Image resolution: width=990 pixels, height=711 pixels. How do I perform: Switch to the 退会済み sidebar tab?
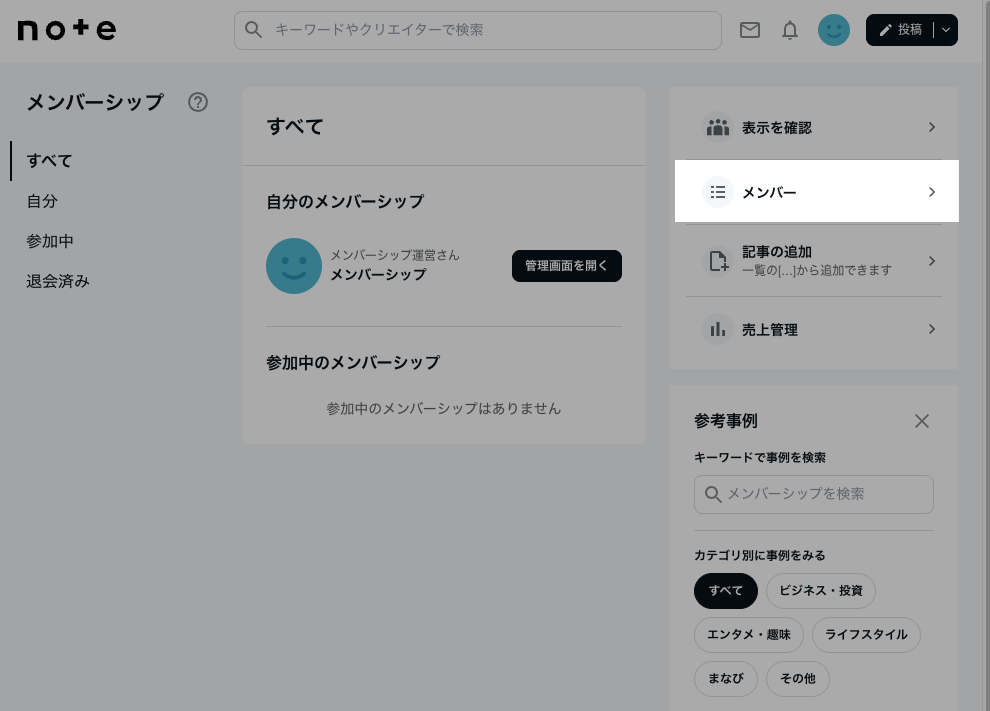[x=58, y=281]
